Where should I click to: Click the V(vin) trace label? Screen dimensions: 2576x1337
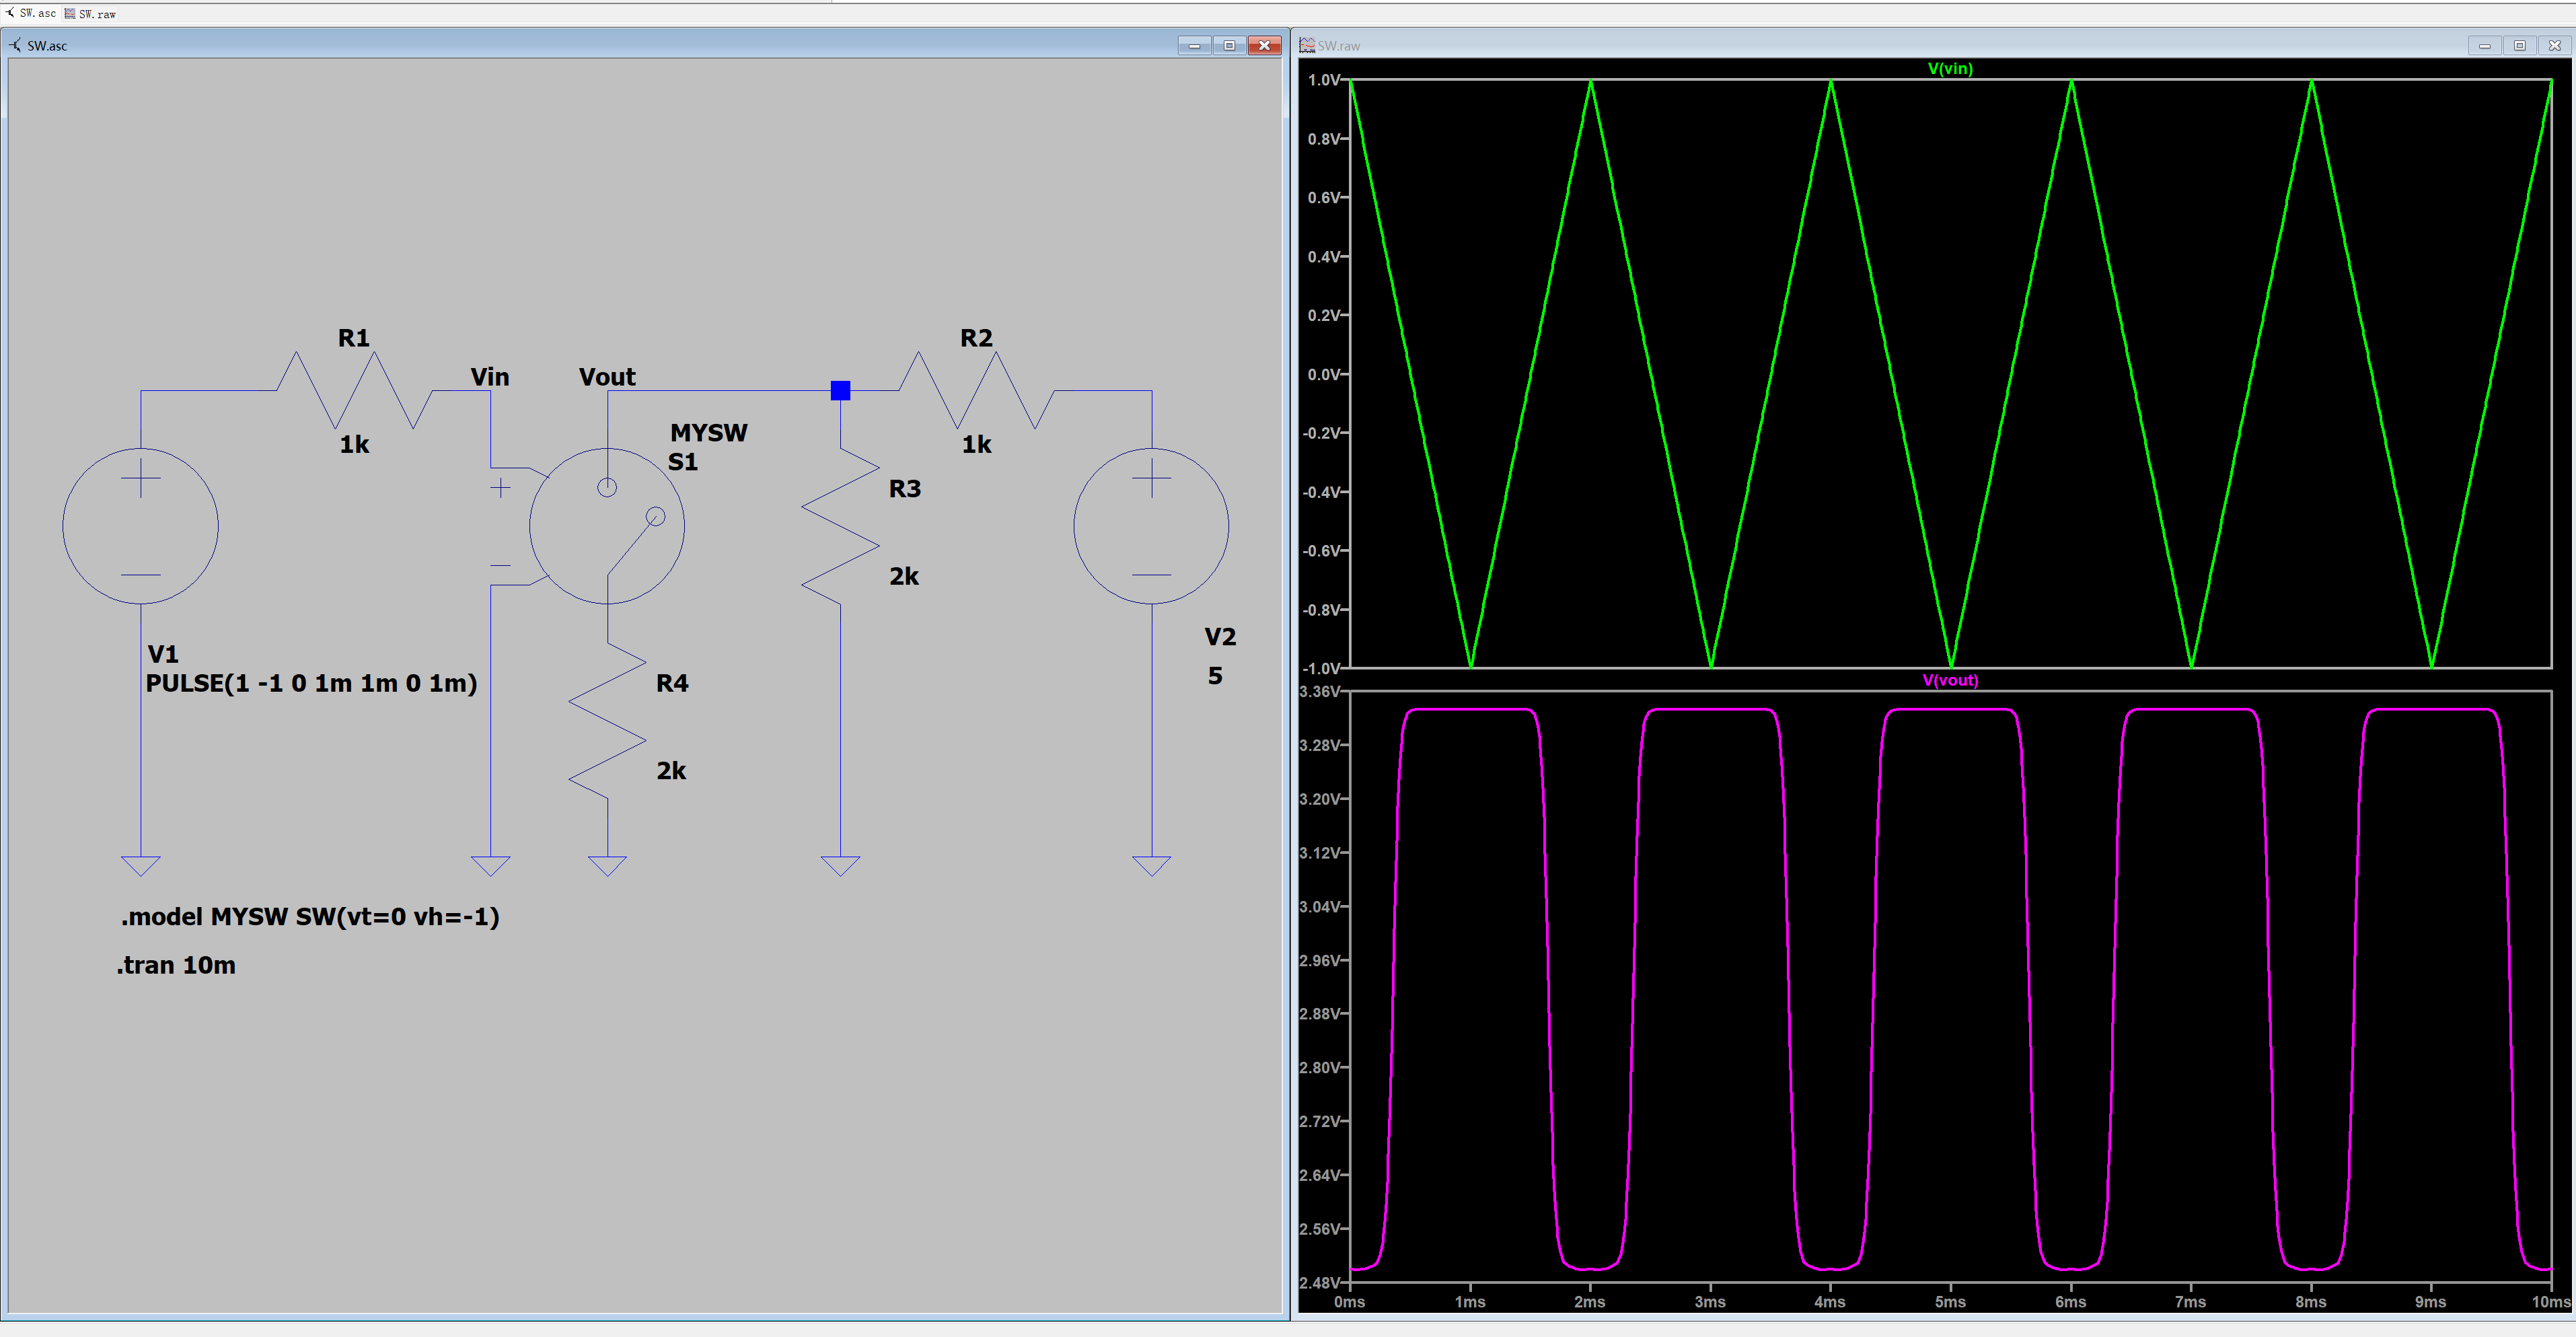coord(1949,68)
